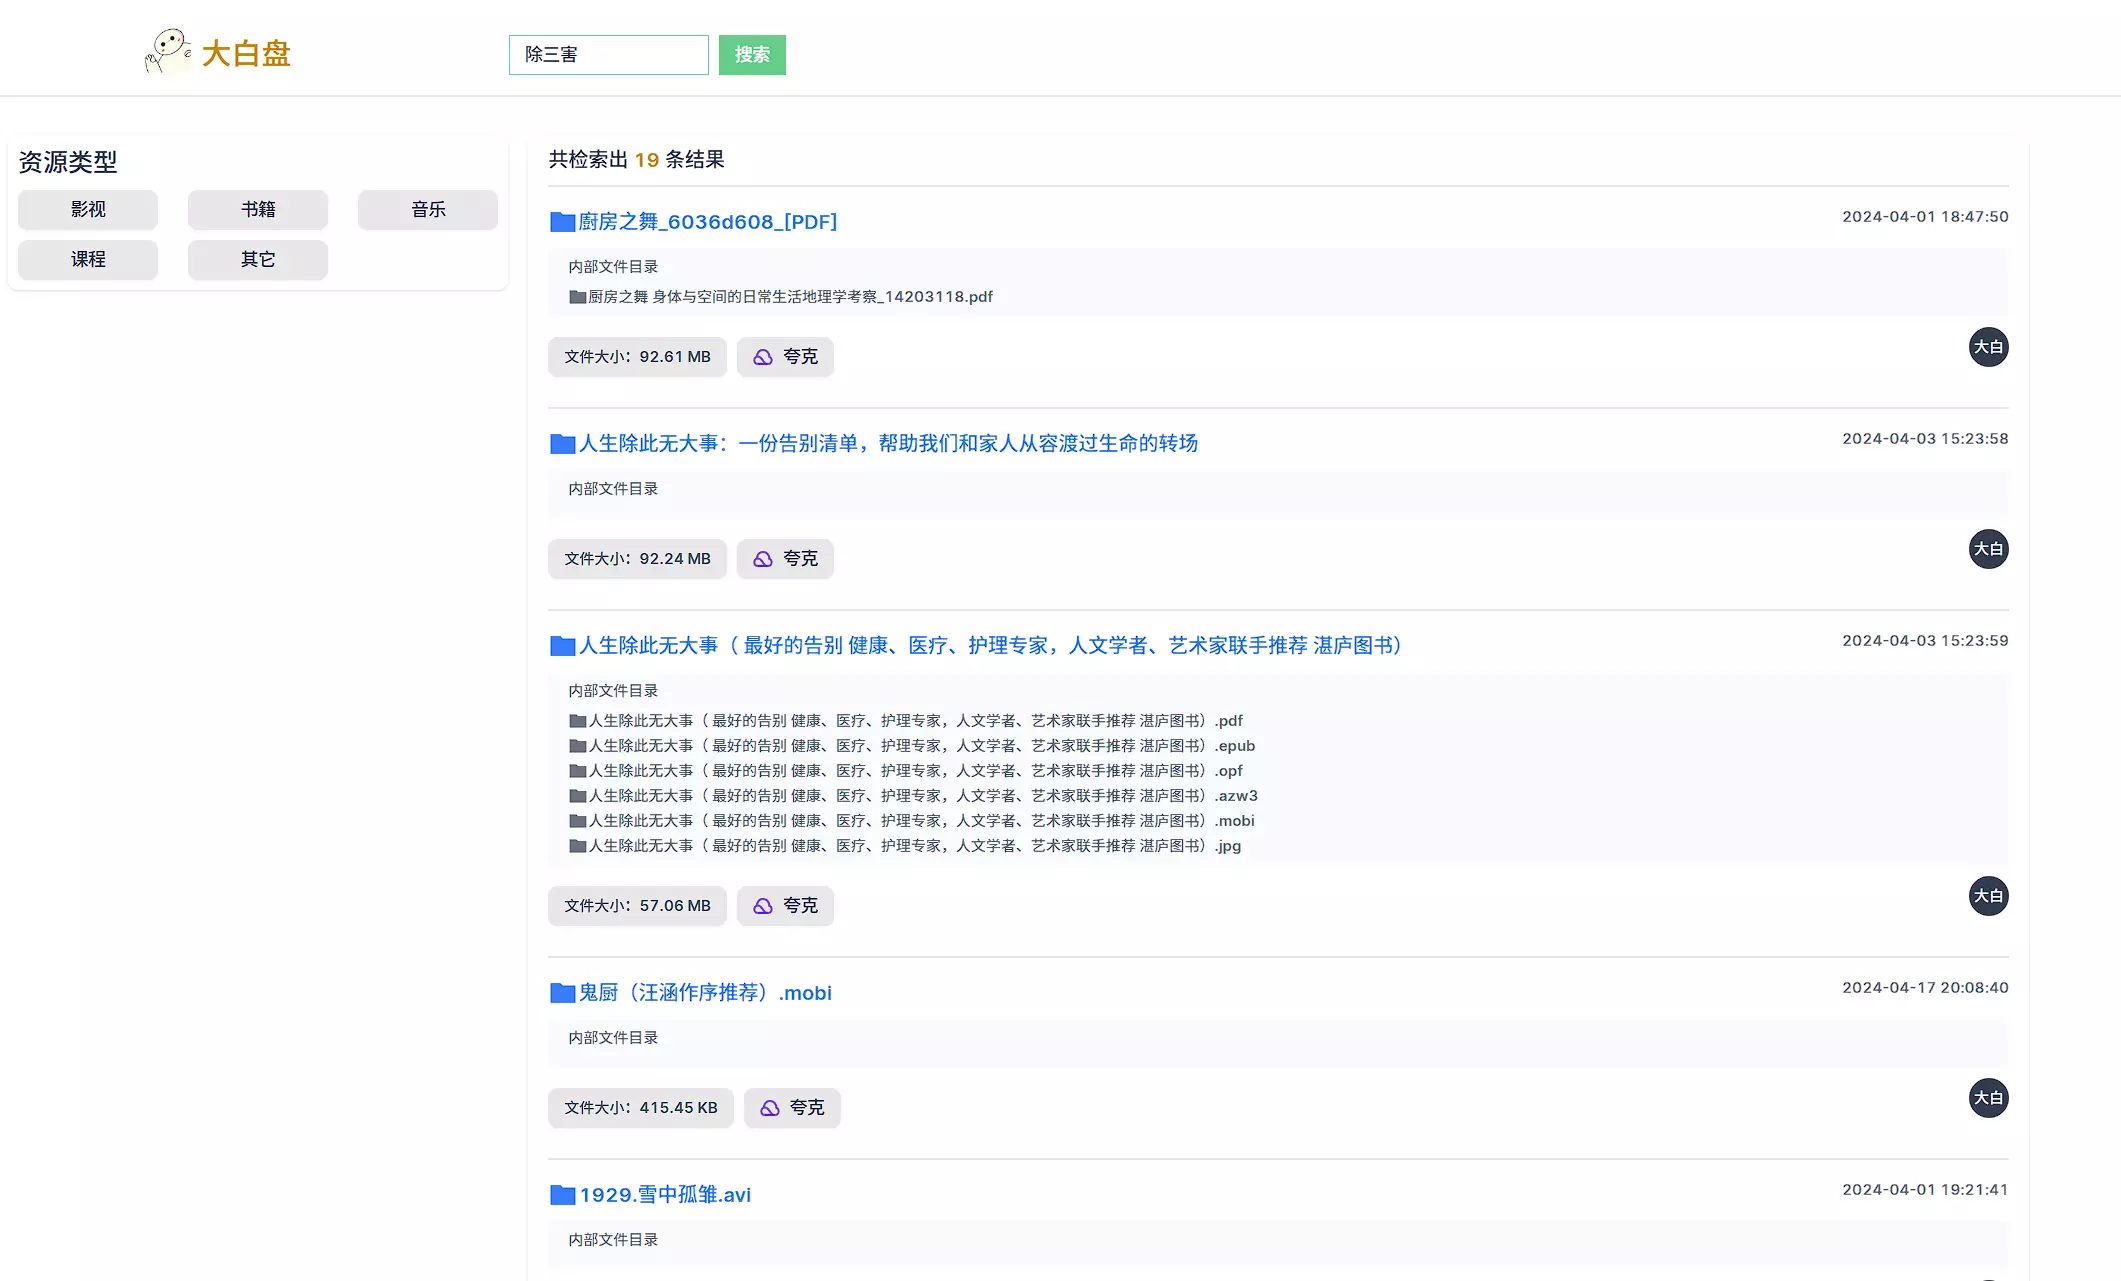Filter results by 书籍 resource type
Viewport: 2121px width, 1281px height.
tap(258, 210)
